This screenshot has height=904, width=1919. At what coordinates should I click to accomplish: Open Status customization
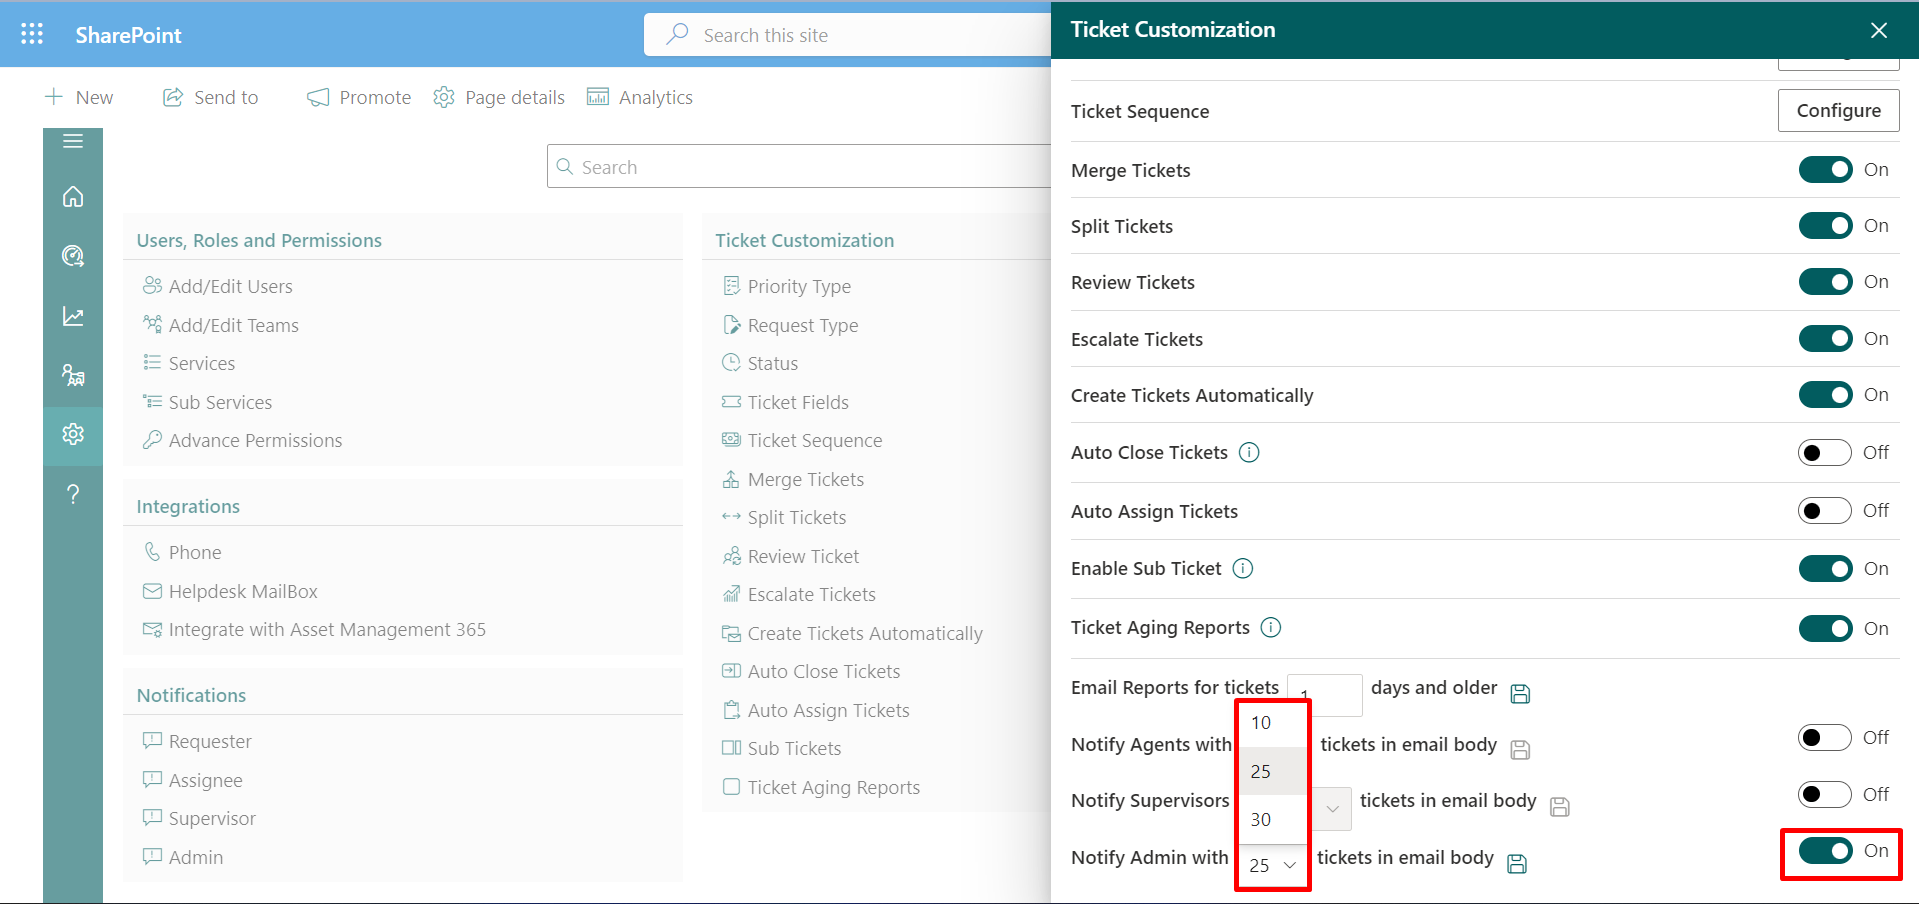click(x=760, y=363)
